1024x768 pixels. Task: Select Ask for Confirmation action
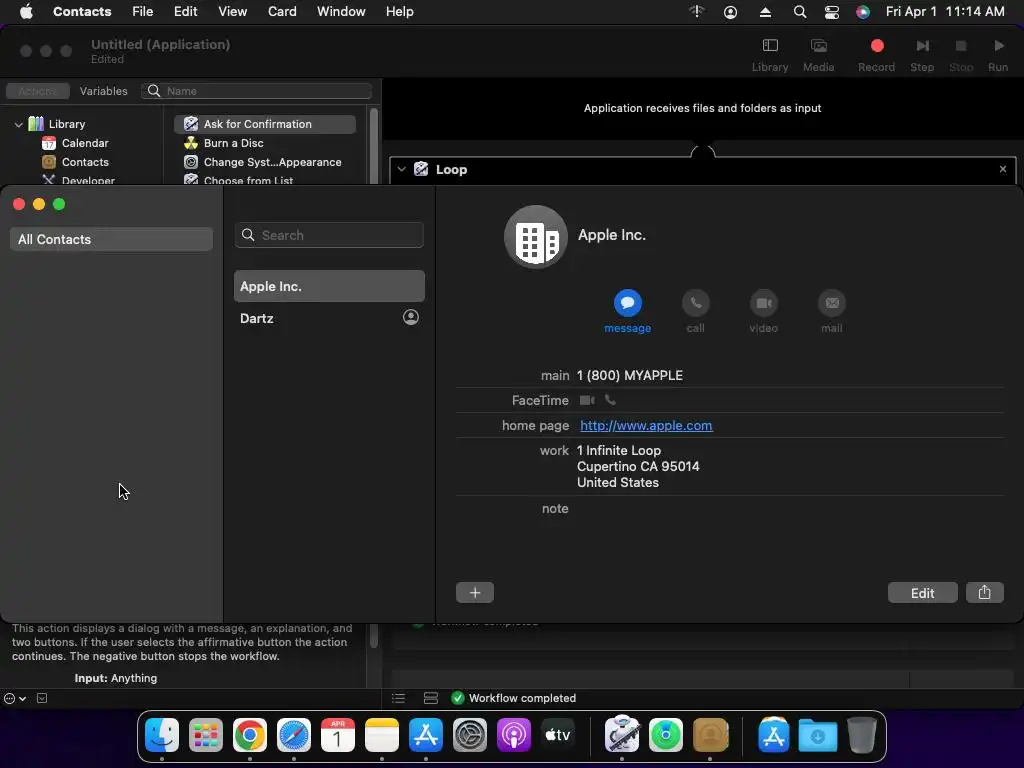pyautogui.click(x=265, y=124)
